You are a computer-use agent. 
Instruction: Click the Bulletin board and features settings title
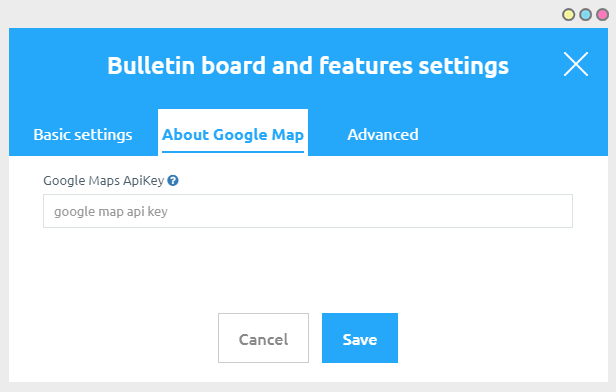(x=308, y=66)
